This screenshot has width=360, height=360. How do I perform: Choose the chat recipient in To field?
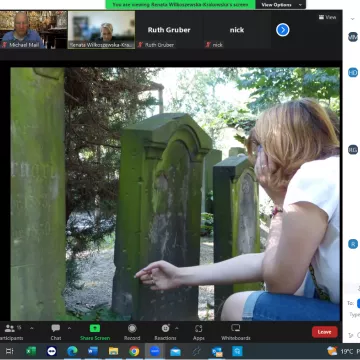tap(358, 303)
